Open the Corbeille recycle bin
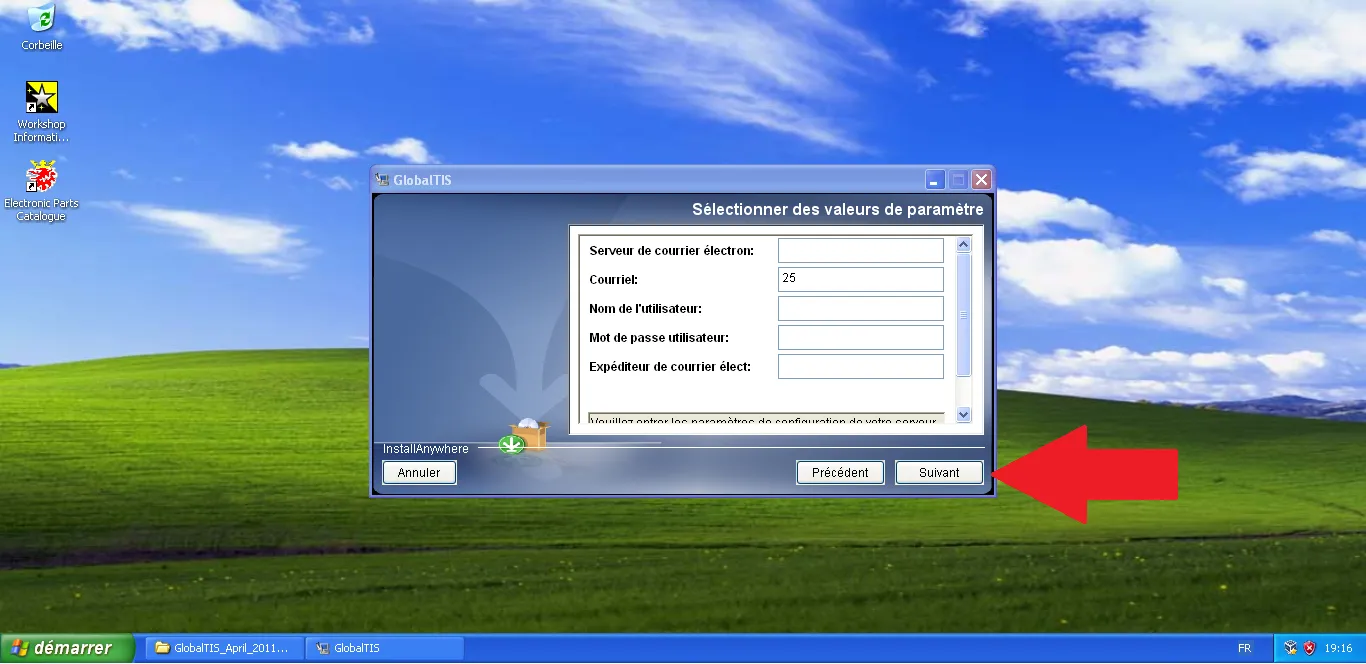1366x664 pixels. [40, 18]
